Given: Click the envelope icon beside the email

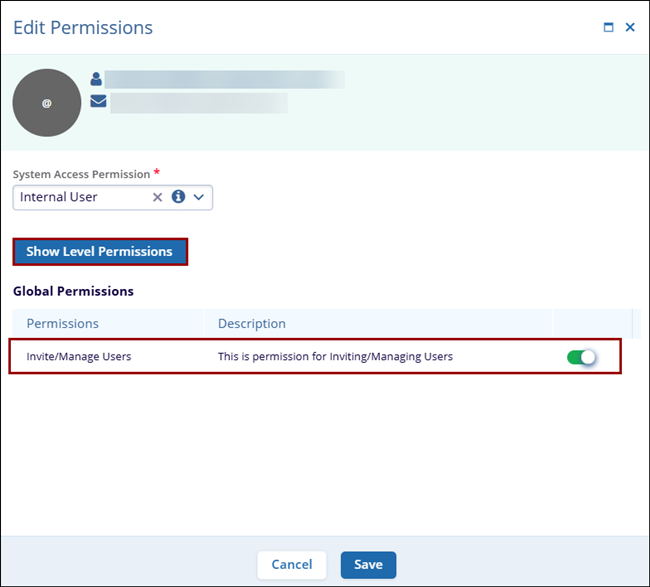Looking at the screenshot, I should [x=97, y=101].
